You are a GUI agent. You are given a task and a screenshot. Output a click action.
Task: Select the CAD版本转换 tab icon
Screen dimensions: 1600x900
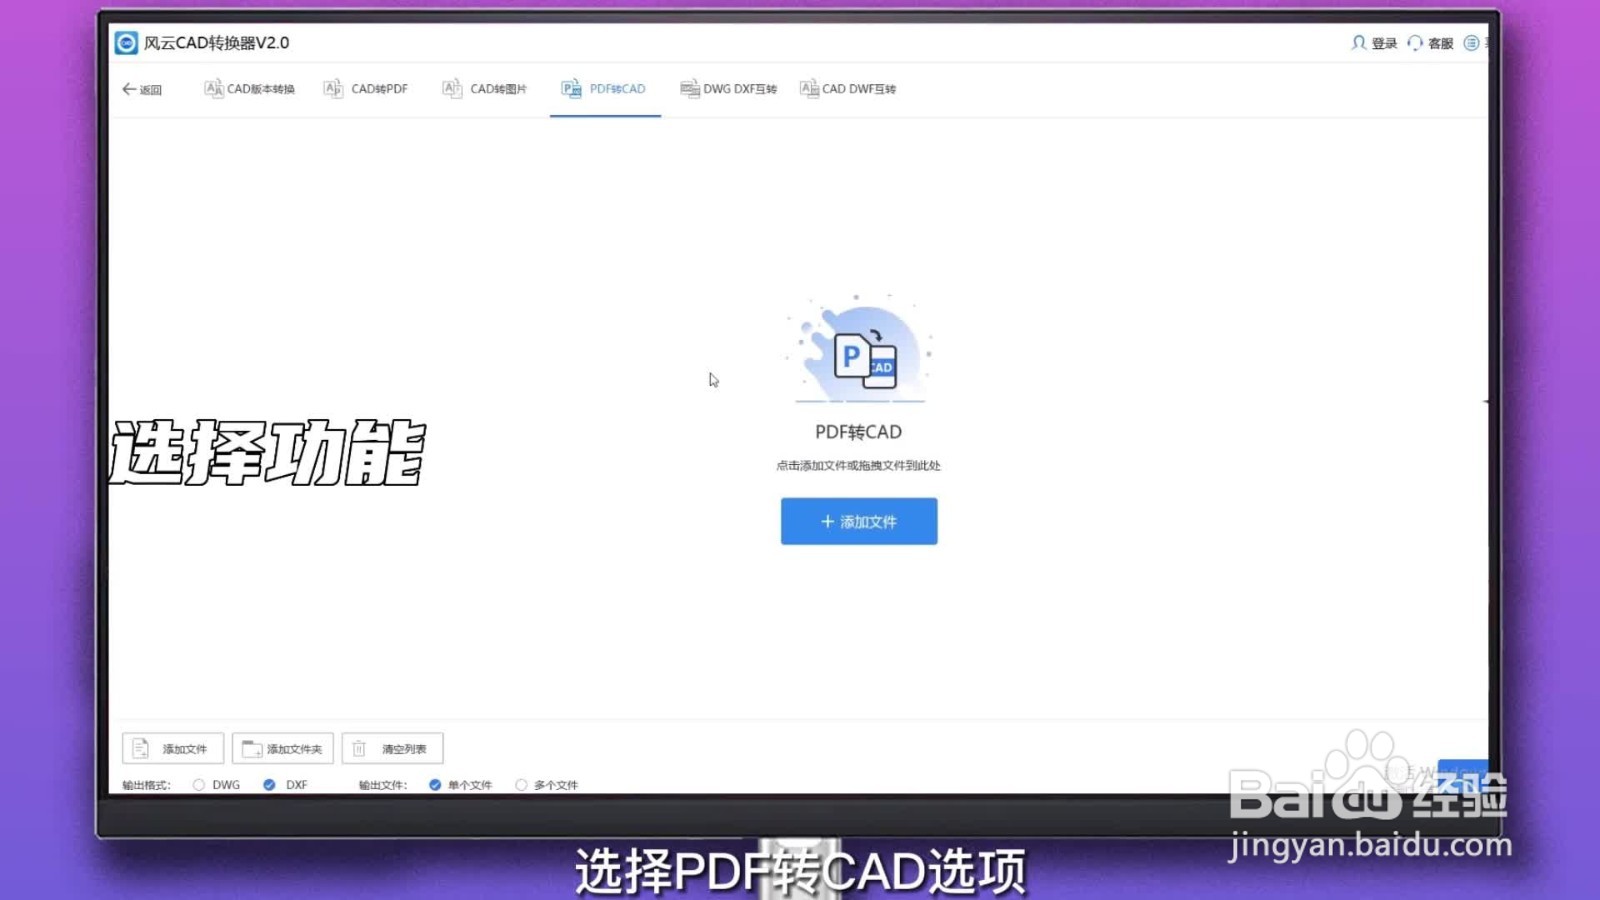(x=213, y=88)
